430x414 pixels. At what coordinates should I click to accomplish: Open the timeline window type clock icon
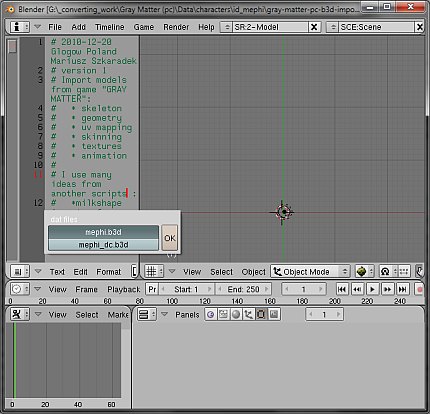(19, 289)
